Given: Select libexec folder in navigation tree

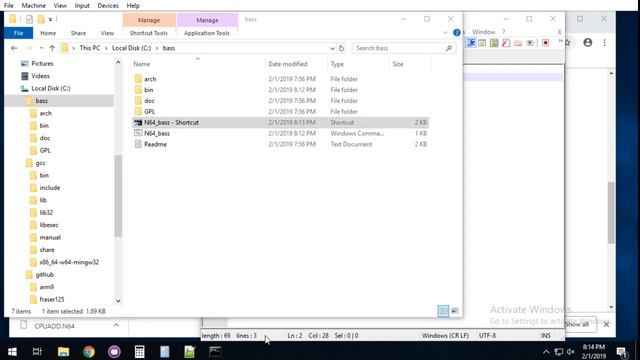Looking at the screenshot, I should coord(49,225).
